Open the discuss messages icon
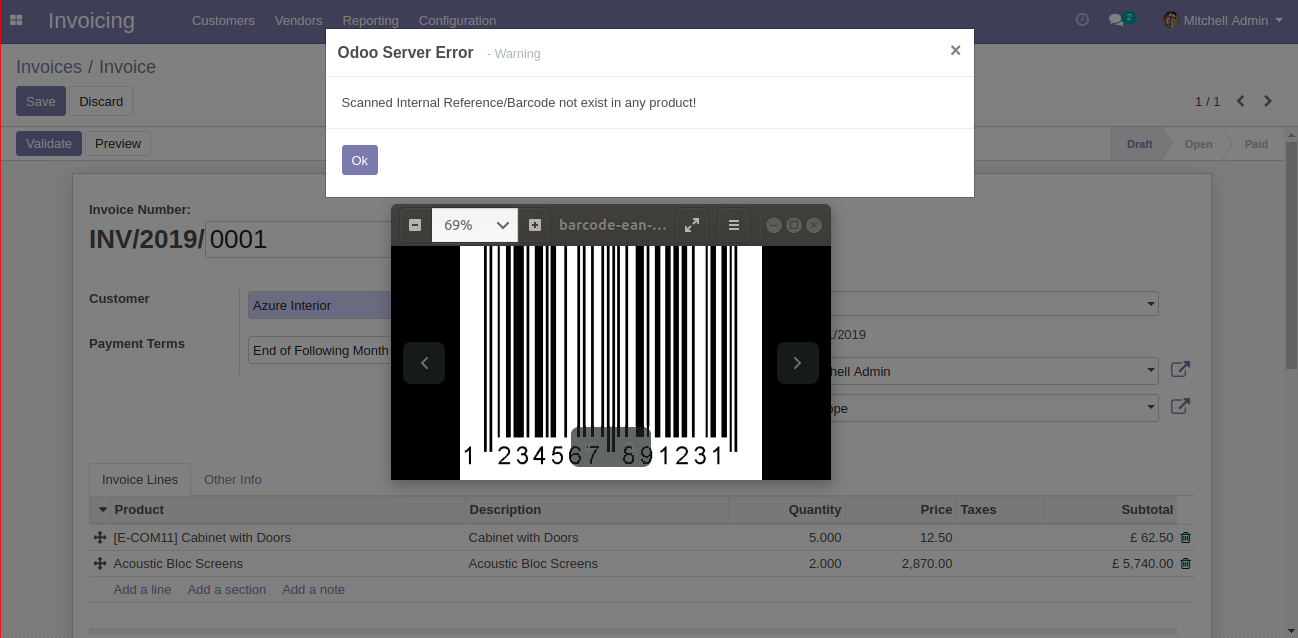This screenshot has width=1298, height=638. (1121, 20)
